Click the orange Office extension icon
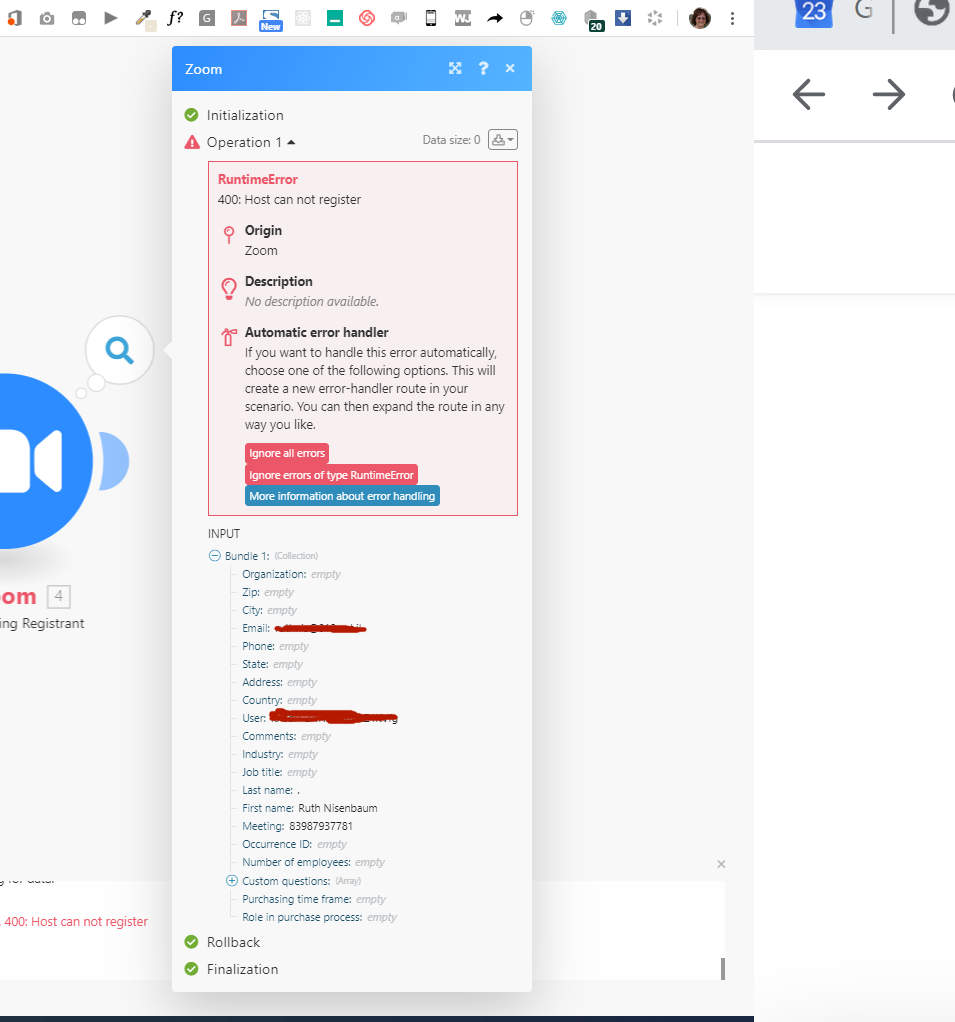The width and height of the screenshot is (955, 1022). (14, 18)
